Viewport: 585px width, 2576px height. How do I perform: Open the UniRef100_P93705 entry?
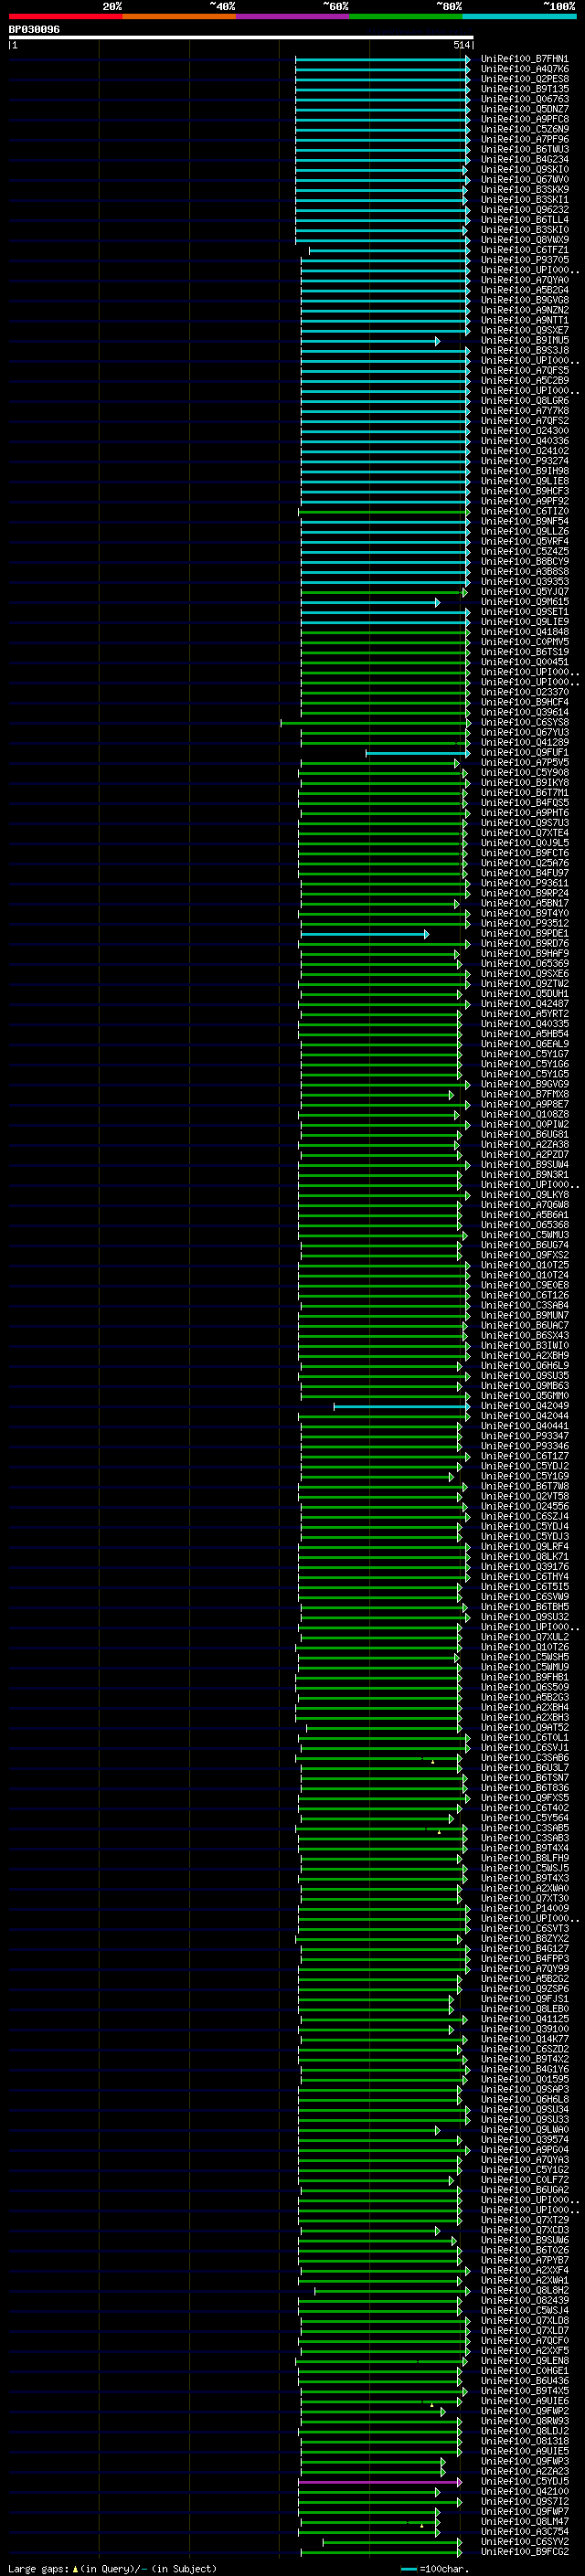pos(524,260)
